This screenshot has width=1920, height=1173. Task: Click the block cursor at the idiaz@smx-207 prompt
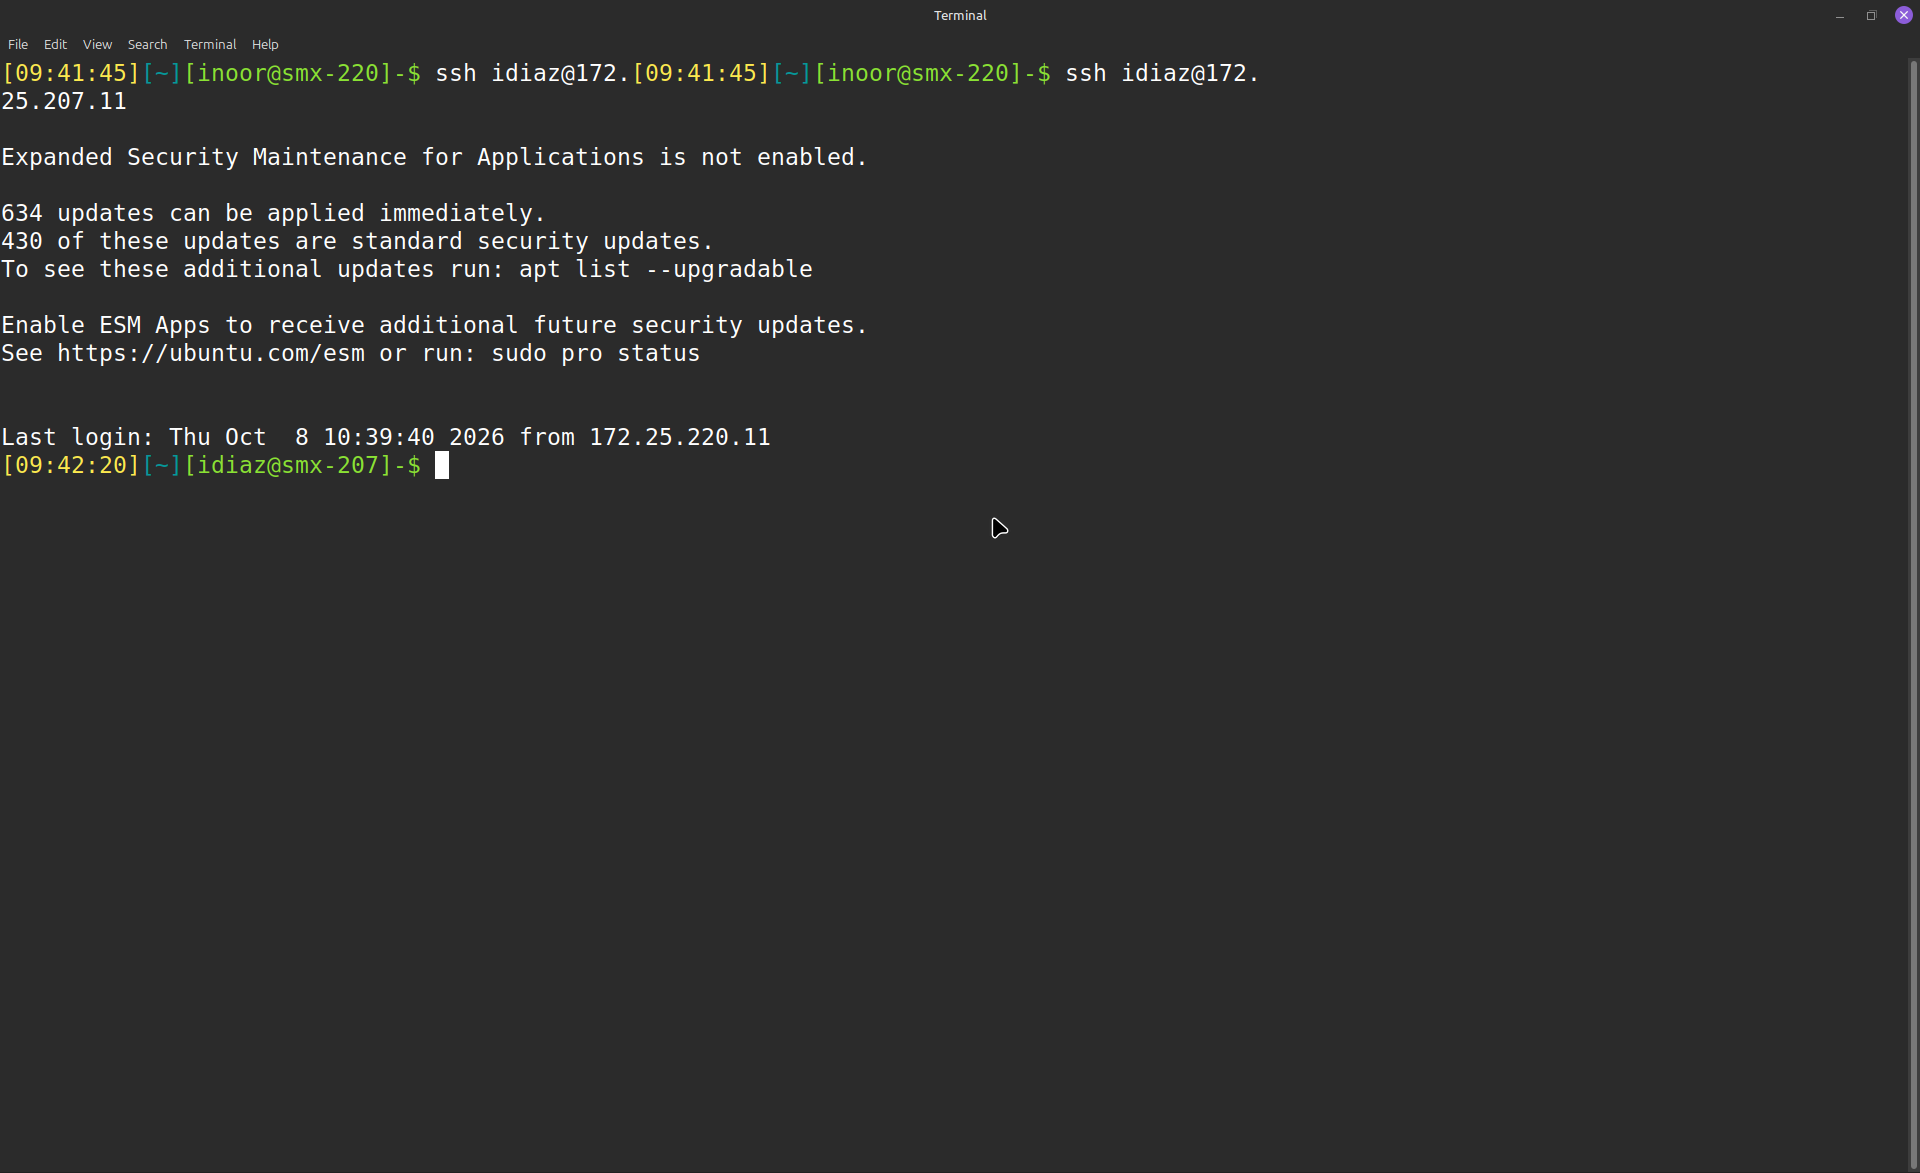pos(442,465)
